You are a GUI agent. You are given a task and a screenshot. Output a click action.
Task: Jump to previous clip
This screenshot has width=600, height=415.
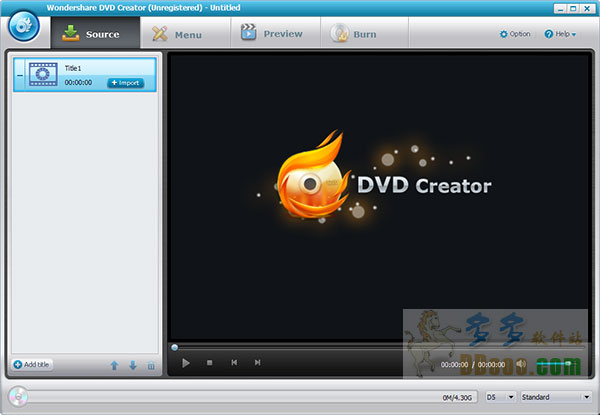click(234, 363)
